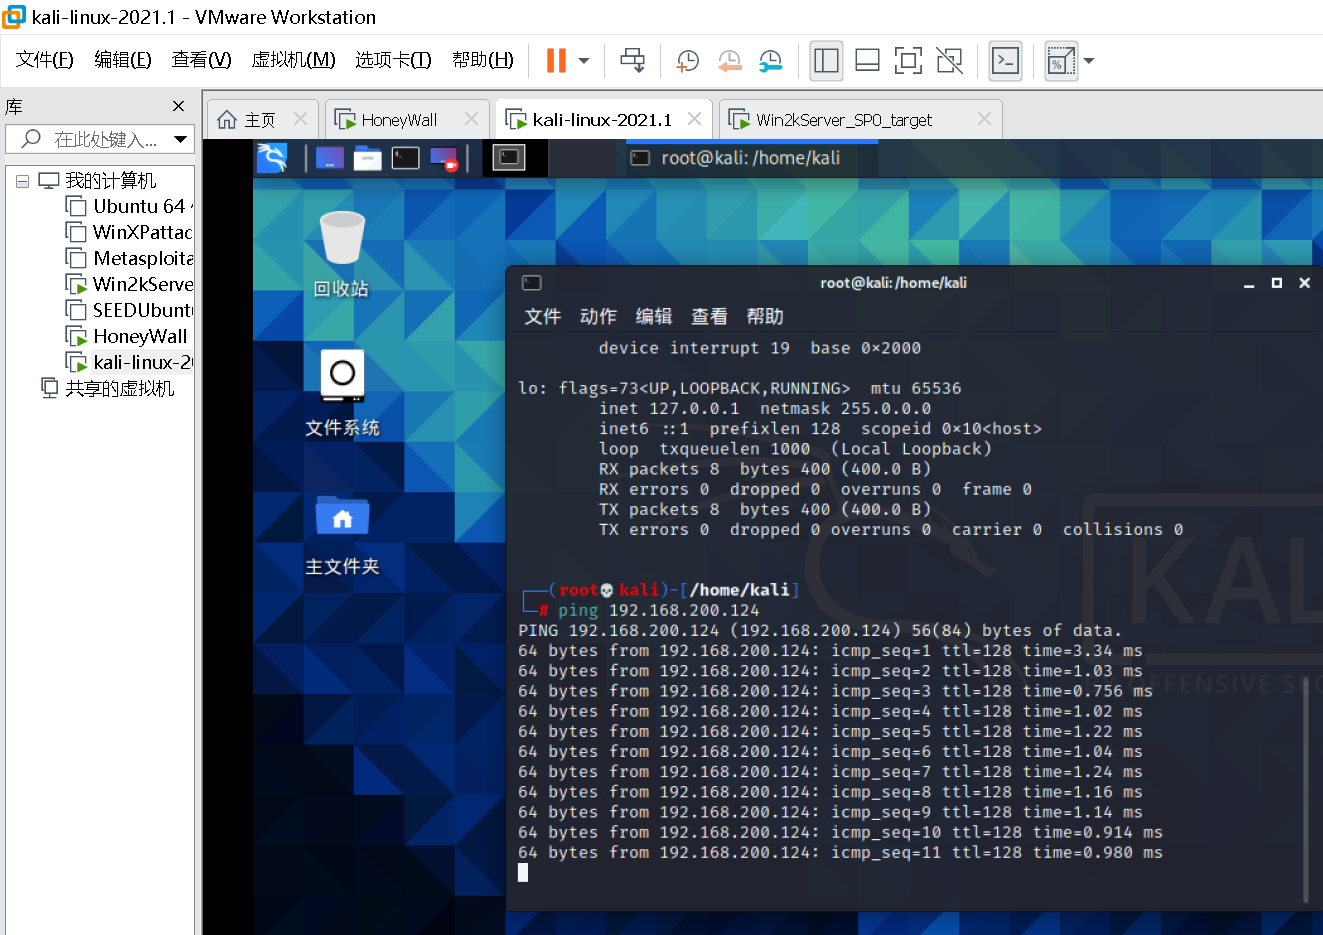The height and width of the screenshot is (935, 1323).
Task: Enter full screen mode
Action: tap(908, 61)
